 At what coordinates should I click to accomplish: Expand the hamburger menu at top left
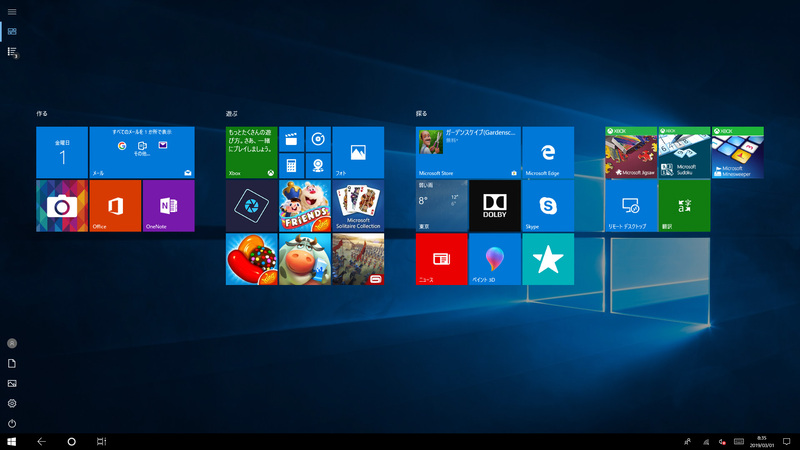pos(12,12)
